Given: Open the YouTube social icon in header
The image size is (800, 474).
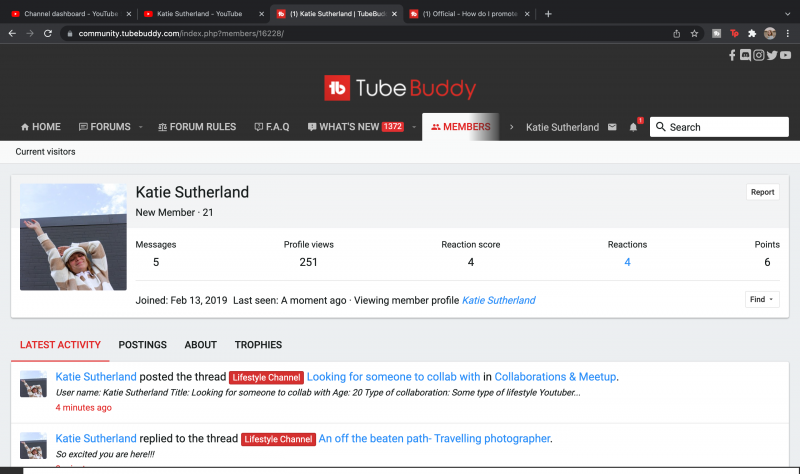Looking at the screenshot, I should click(786, 55).
